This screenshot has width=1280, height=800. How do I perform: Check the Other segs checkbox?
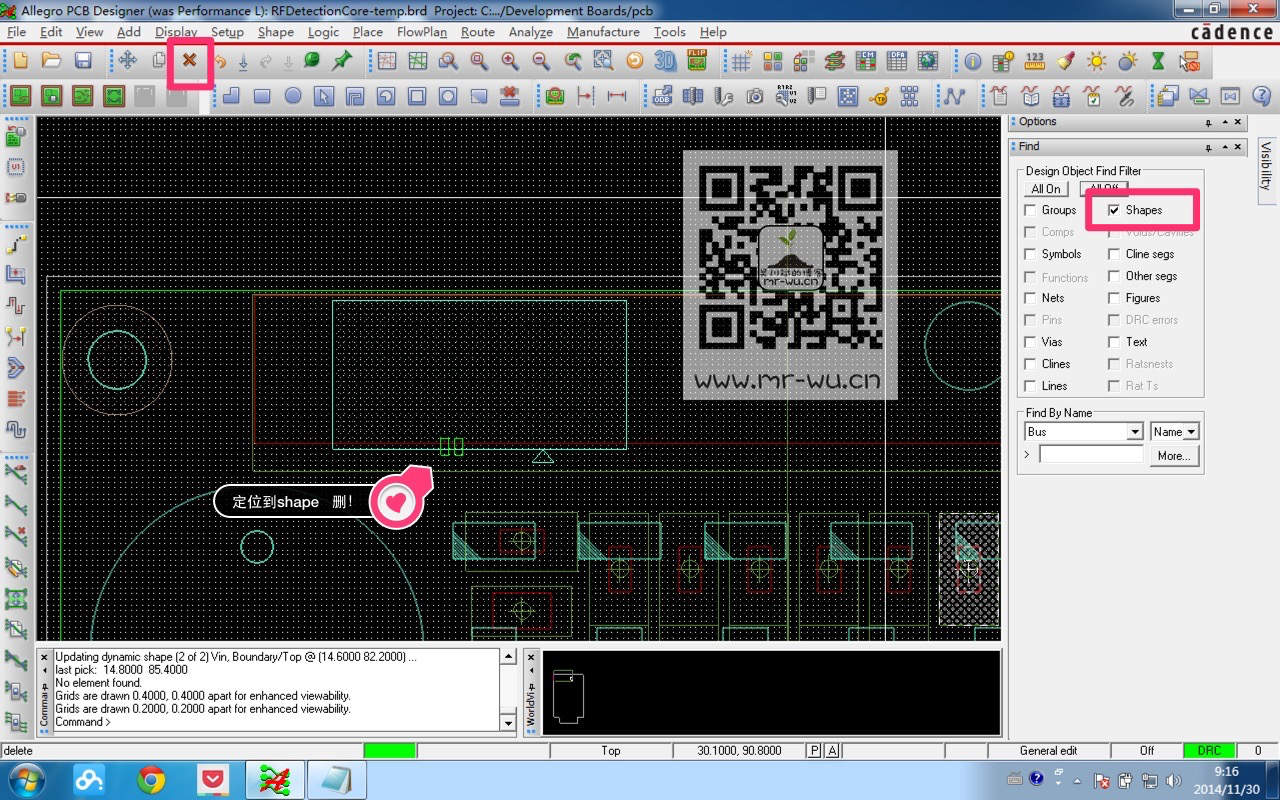click(x=1114, y=276)
